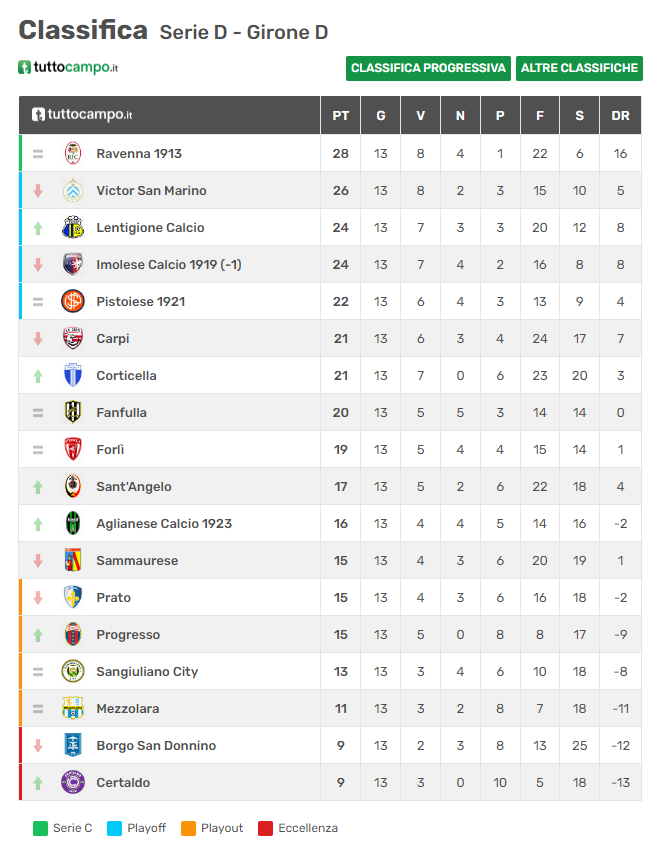The width and height of the screenshot is (661, 844).
Task: Click the green Serie C legend swatch
Action: 40,828
